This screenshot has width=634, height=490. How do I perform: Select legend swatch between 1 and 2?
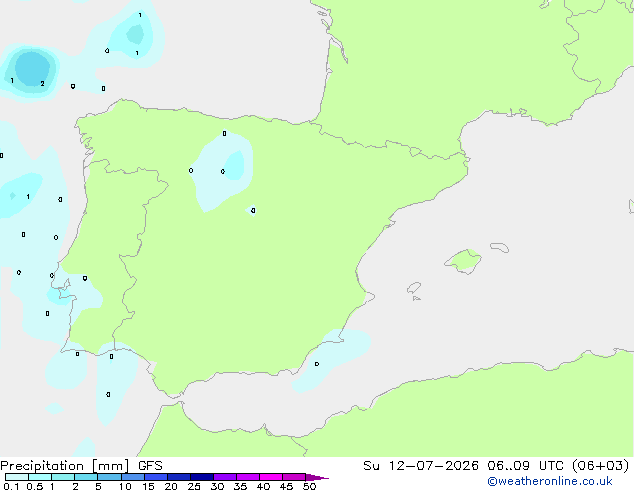point(63,477)
